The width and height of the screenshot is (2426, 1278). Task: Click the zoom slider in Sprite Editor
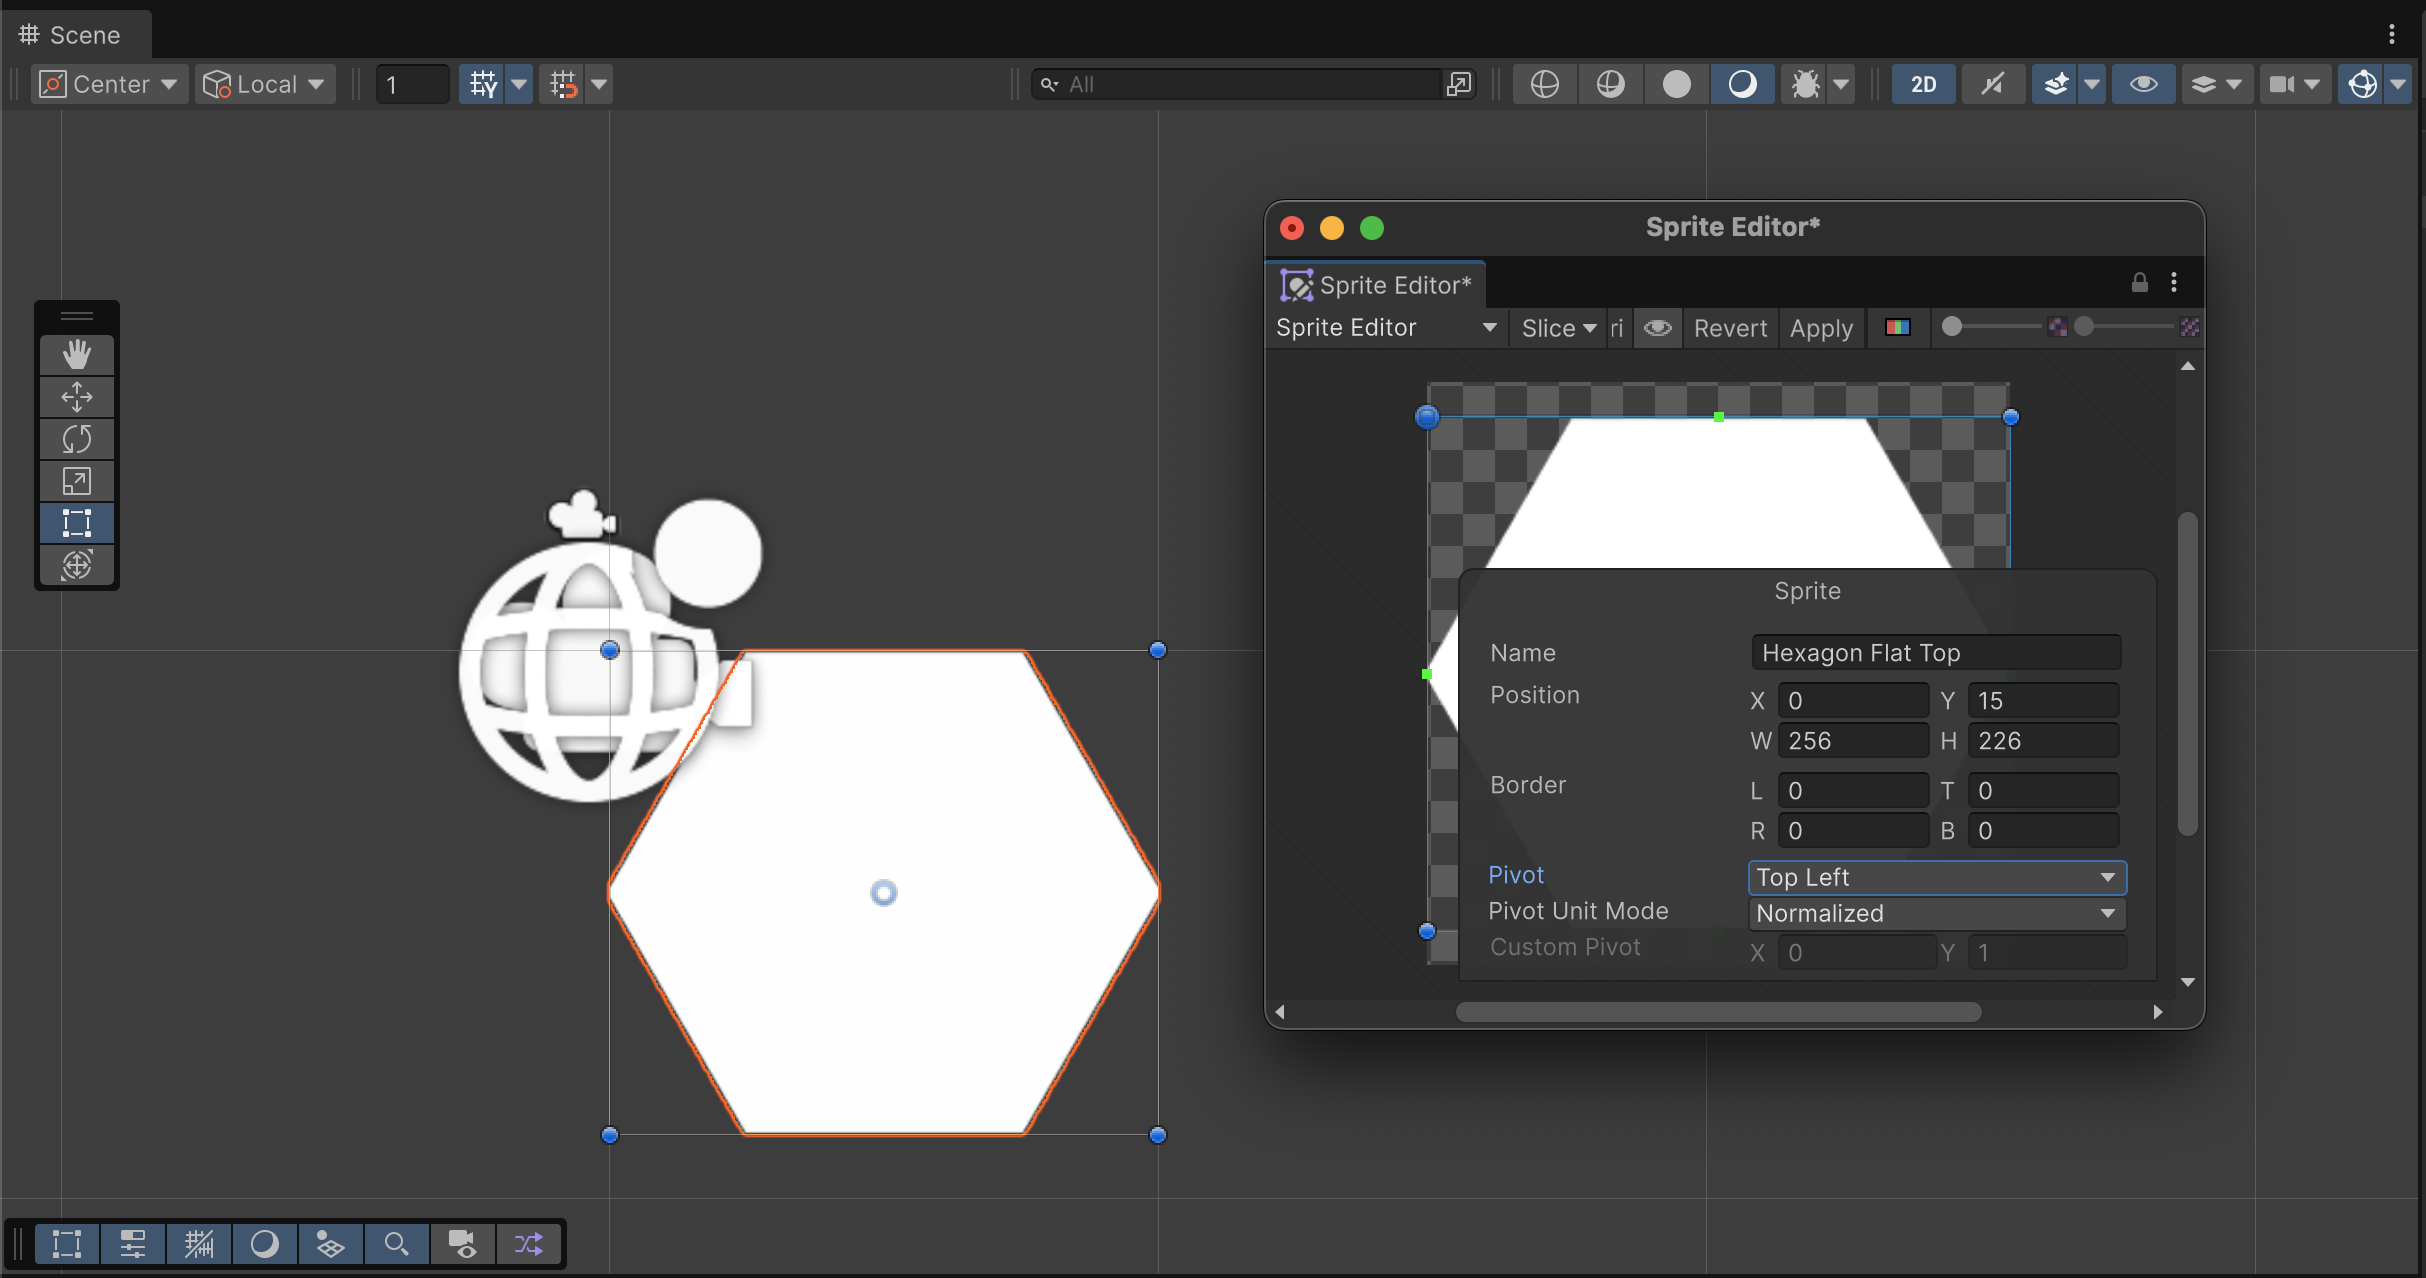pyautogui.click(x=1992, y=327)
